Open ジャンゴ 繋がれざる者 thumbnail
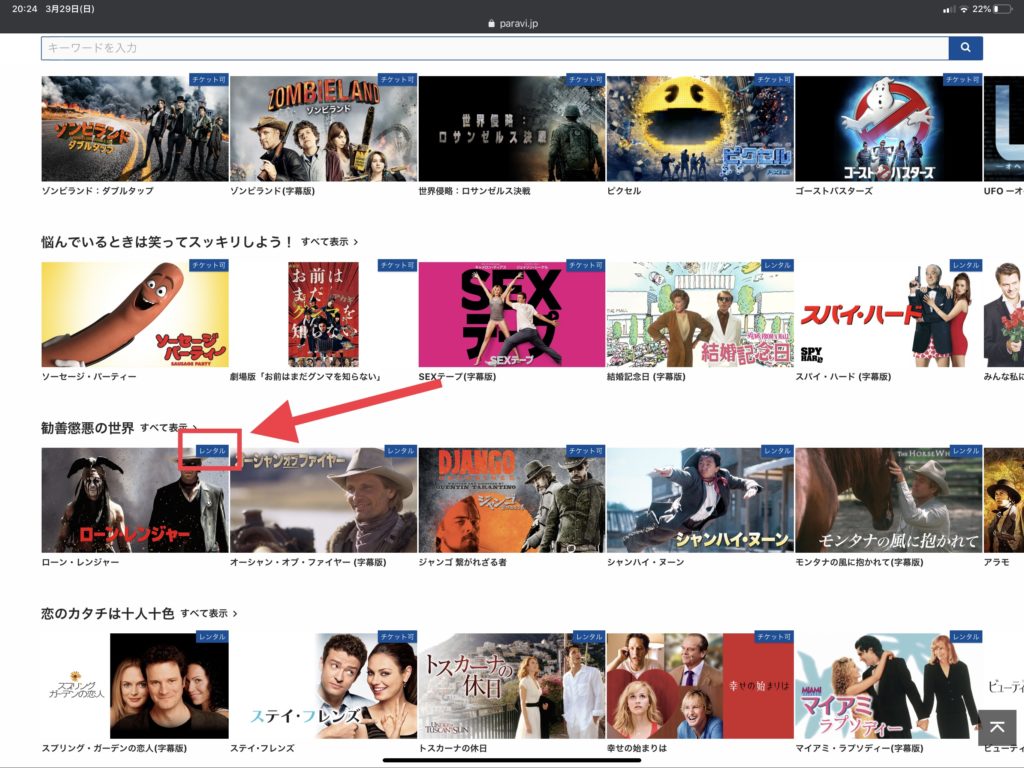 click(x=512, y=500)
